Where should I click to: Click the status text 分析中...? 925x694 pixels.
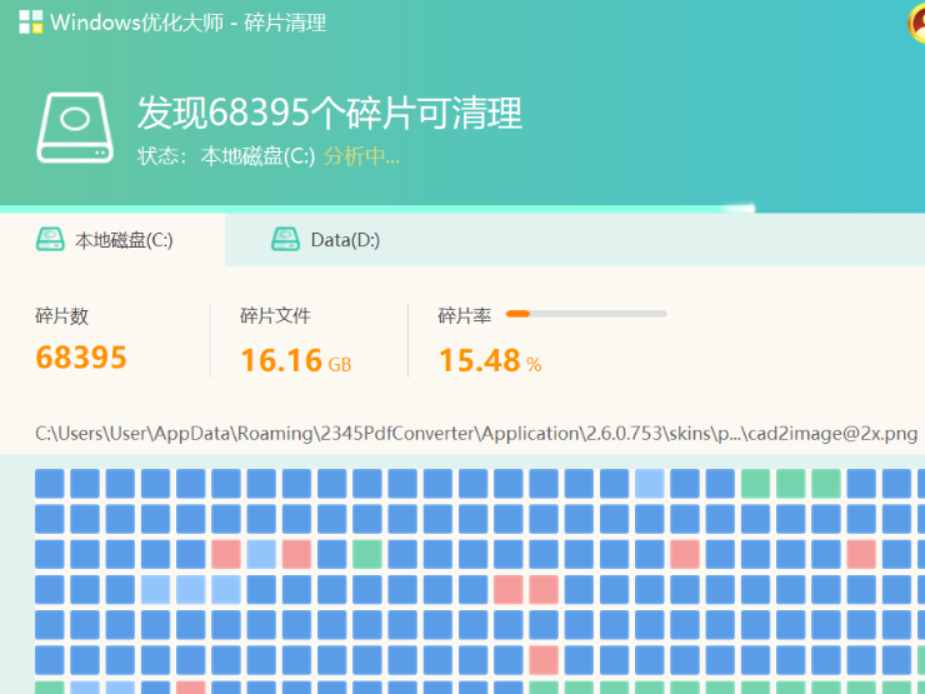[361, 156]
